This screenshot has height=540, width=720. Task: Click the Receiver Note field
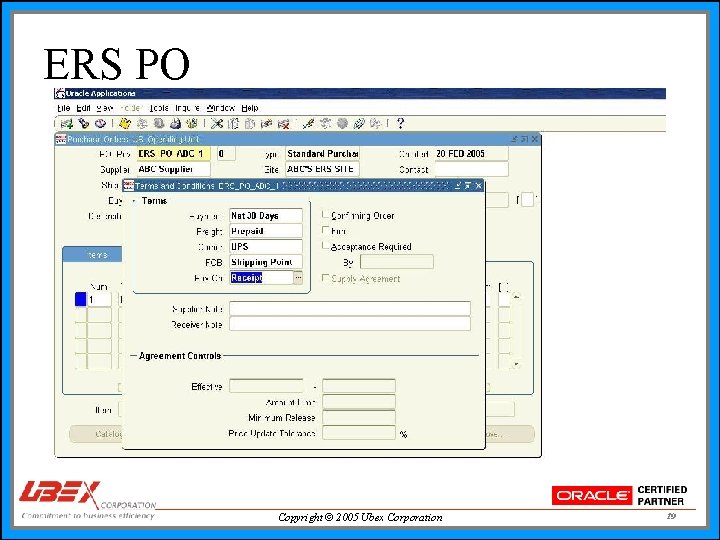[x=350, y=324]
